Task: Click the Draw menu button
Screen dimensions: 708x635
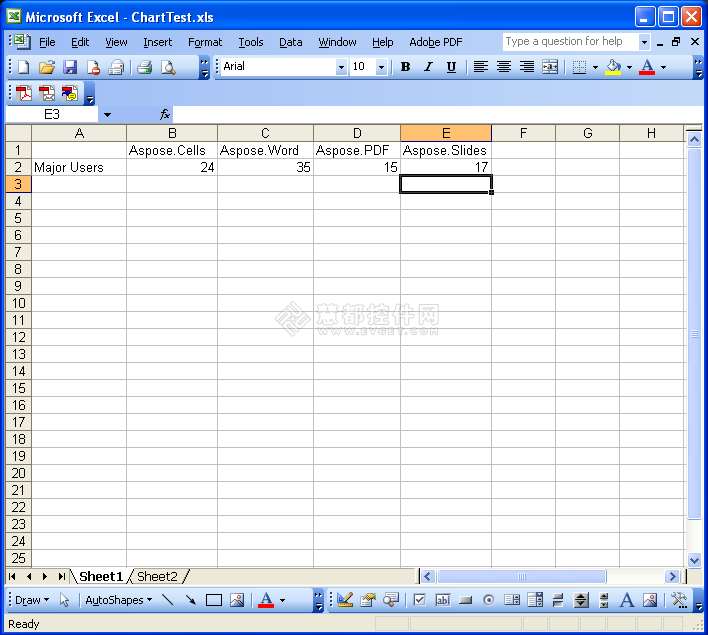Action: [x=31, y=600]
